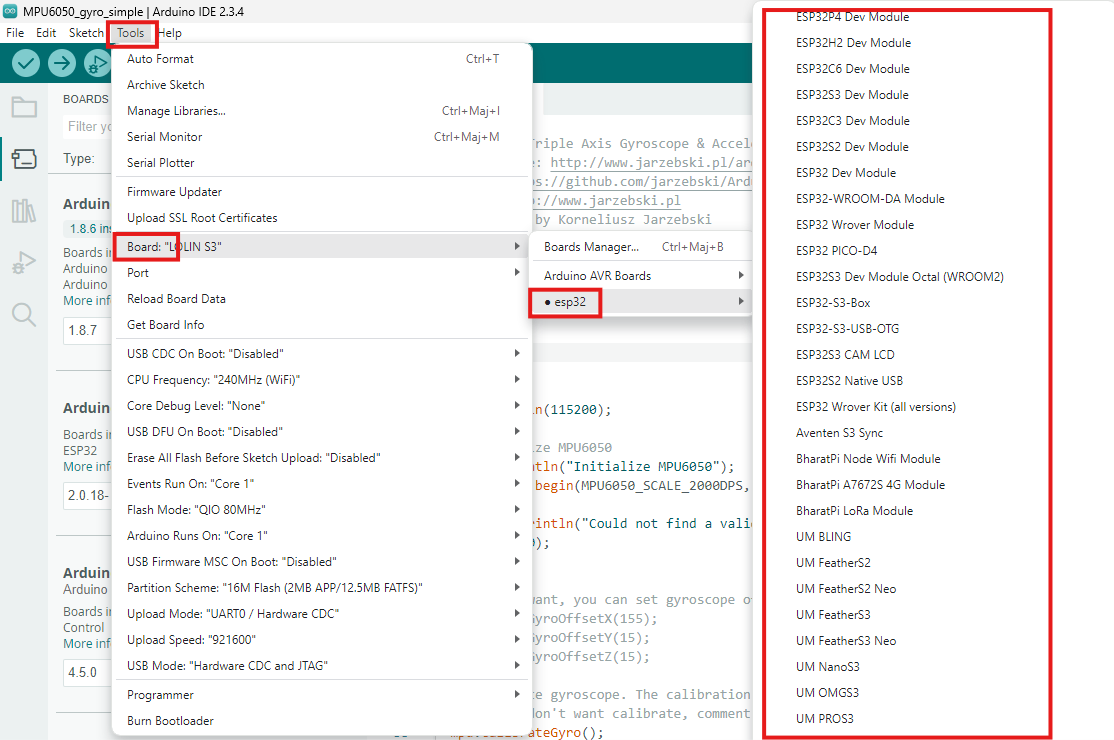Expand Core Debug Level option
The image size is (1114, 740).
[x=322, y=406]
